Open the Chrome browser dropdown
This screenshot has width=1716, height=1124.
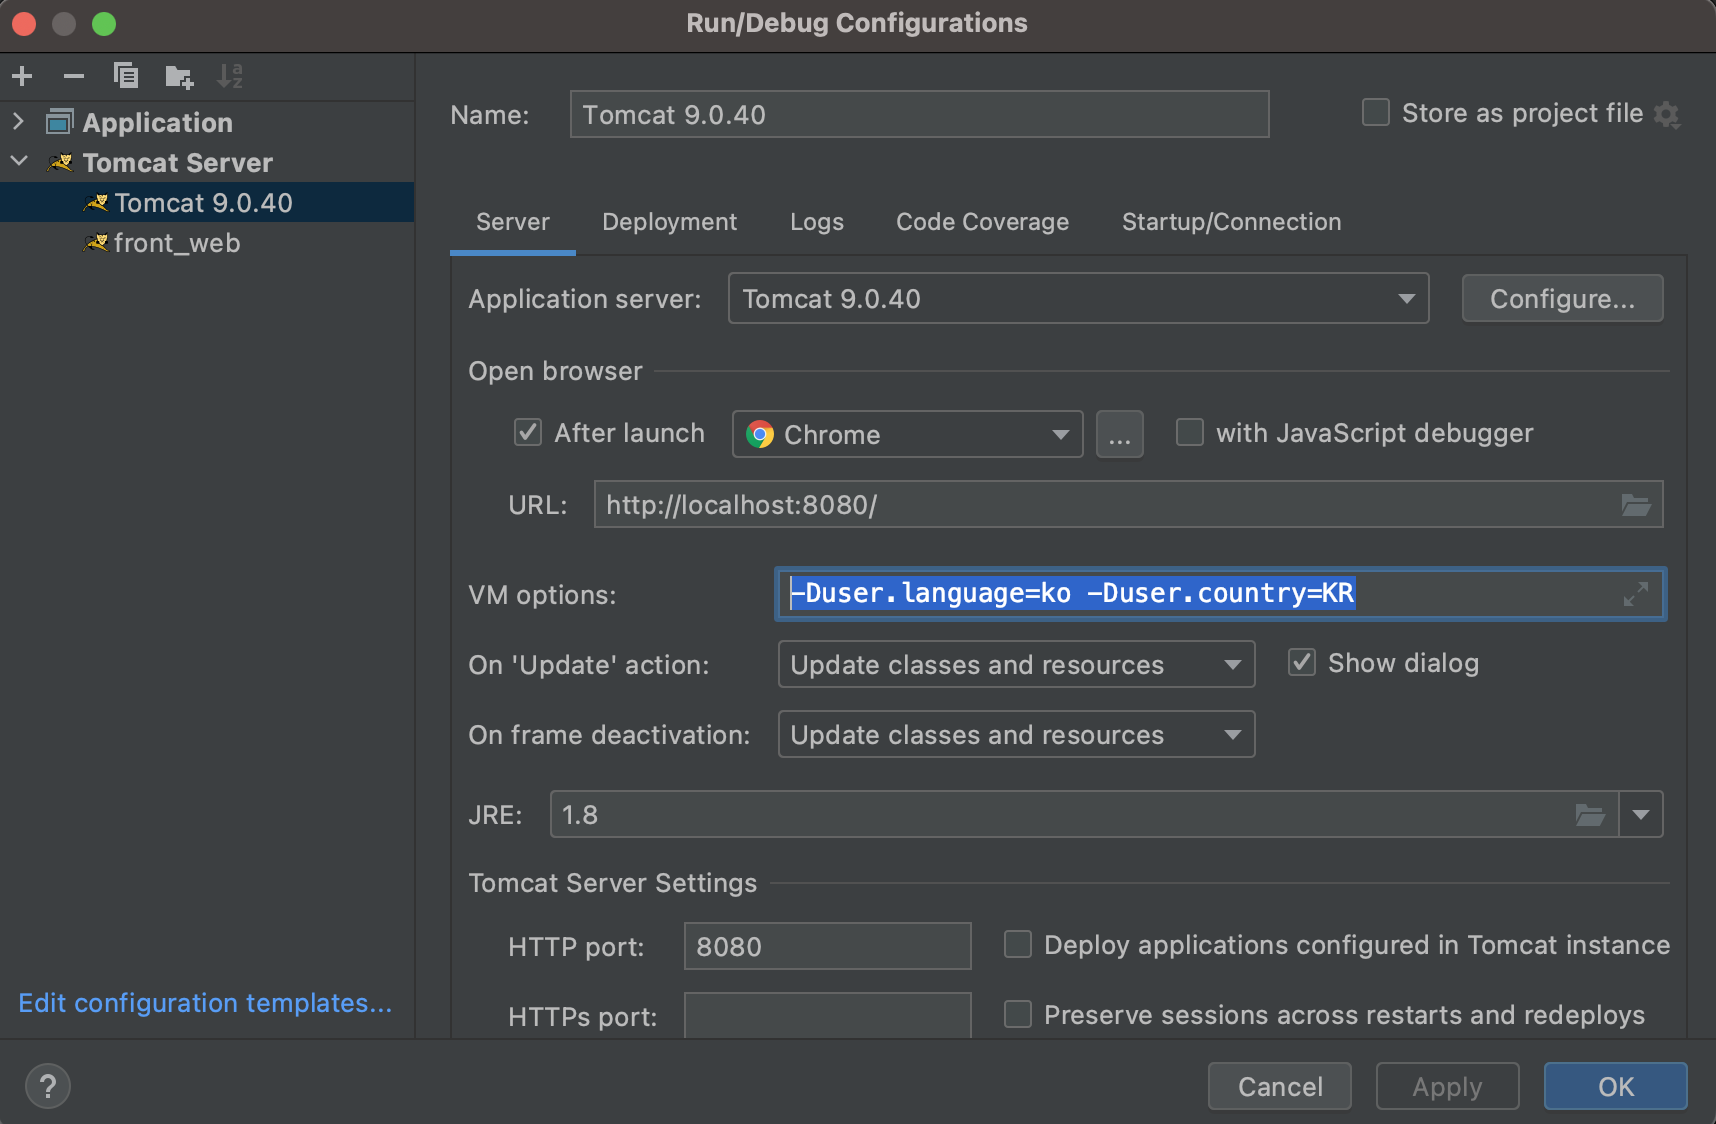908,434
